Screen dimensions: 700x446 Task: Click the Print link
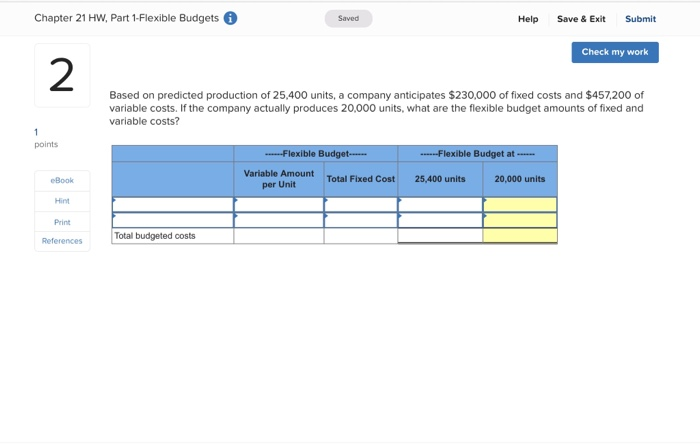tap(62, 222)
